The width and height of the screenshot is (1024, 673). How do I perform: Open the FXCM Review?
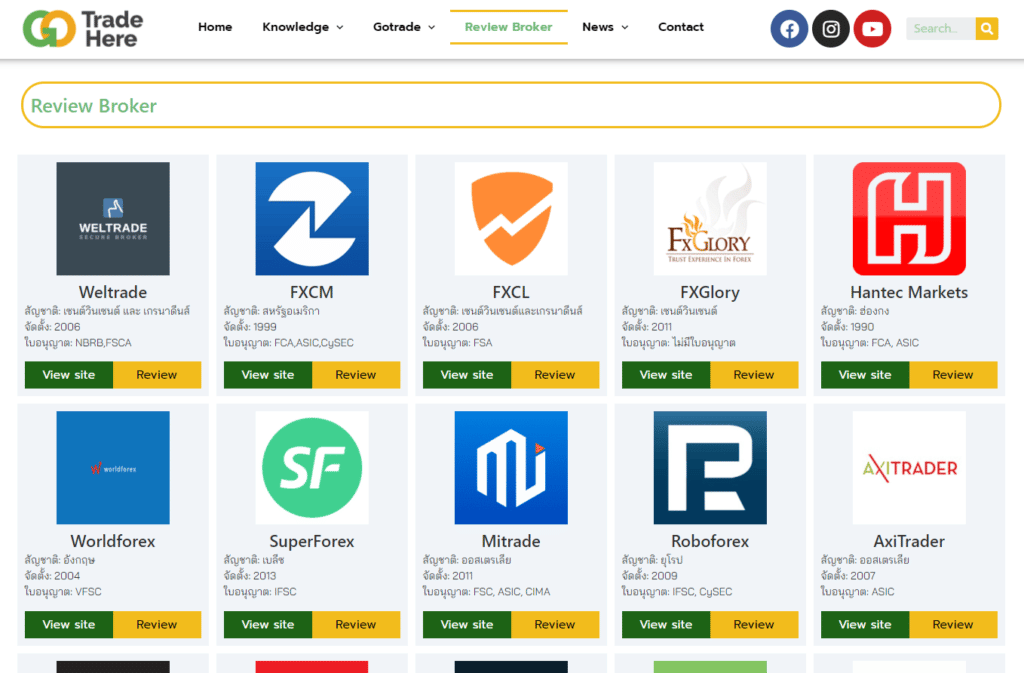point(356,375)
